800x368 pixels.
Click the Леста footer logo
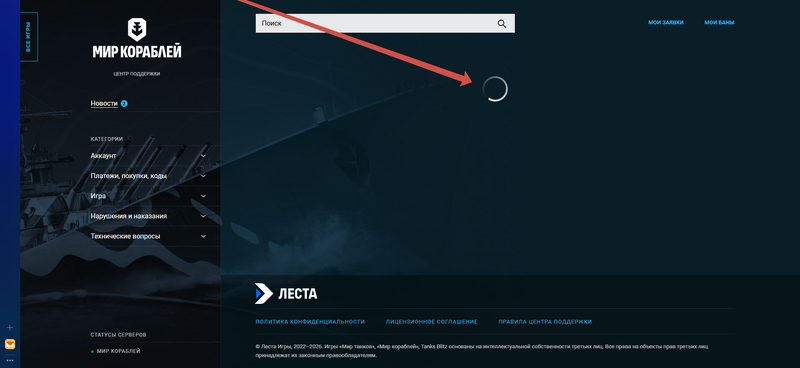[x=286, y=293]
